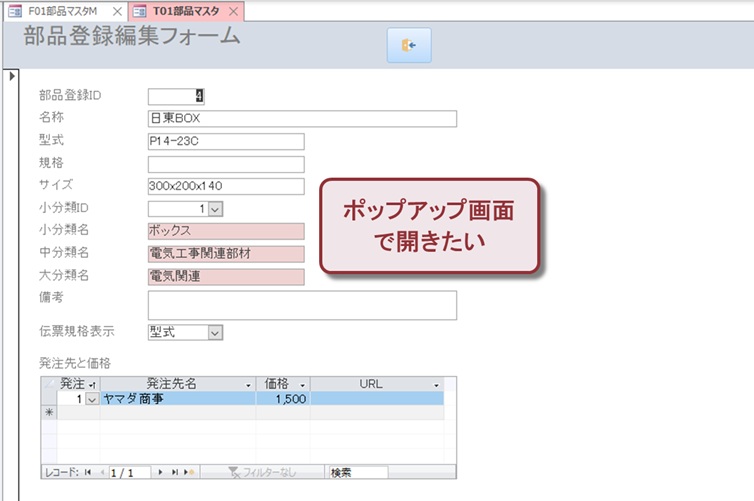Image resolution: width=754 pixels, height=501 pixels.
Task: Open the 発注 dropdown in the first subform row
Action: pos(91,399)
